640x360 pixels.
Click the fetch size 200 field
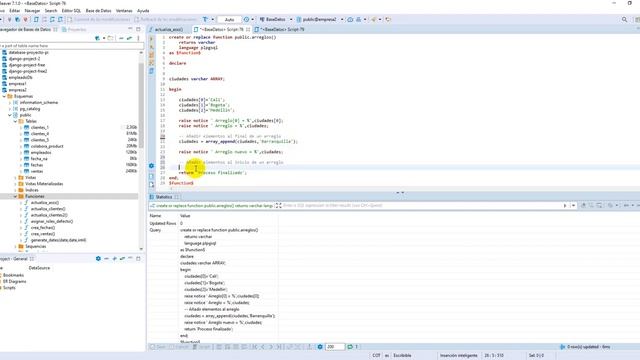(335, 347)
